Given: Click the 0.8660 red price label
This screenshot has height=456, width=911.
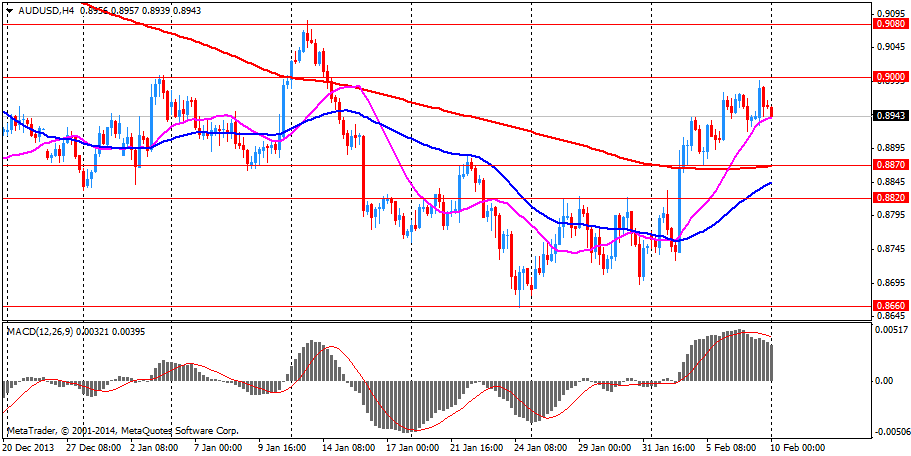Looking at the screenshot, I should tap(889, 306).
